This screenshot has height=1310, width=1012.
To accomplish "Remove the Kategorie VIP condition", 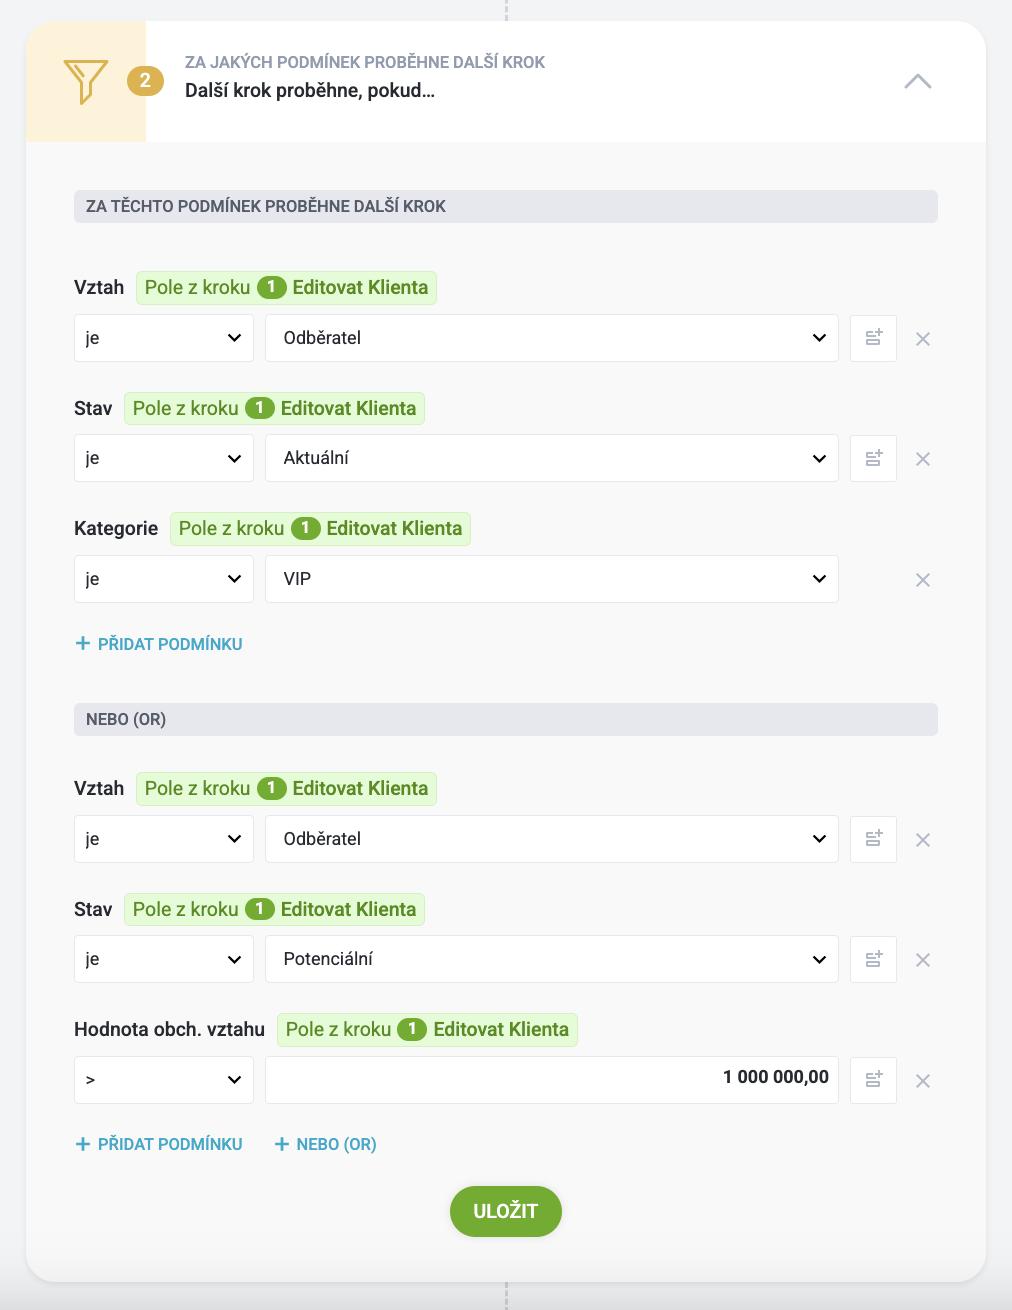I will (x=923, y=580).
